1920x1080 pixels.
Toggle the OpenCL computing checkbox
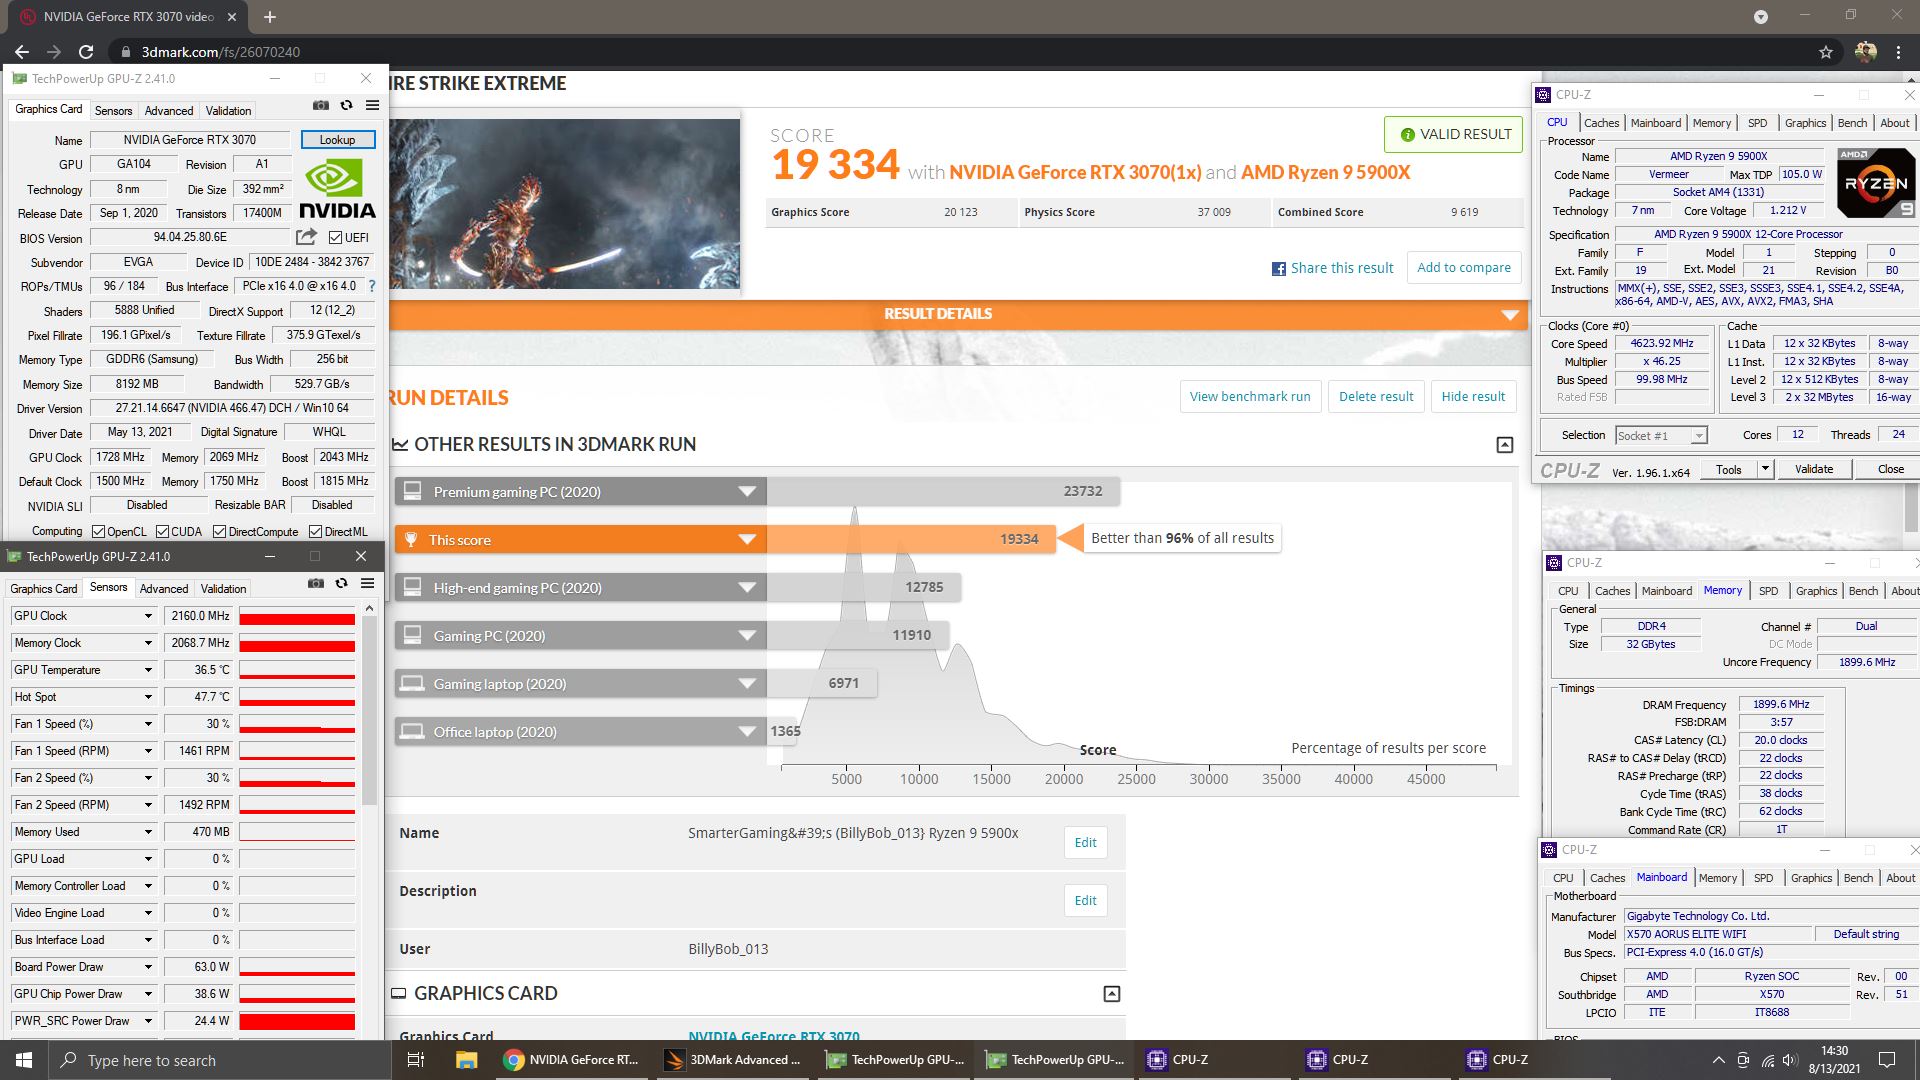tap(98, 532)
